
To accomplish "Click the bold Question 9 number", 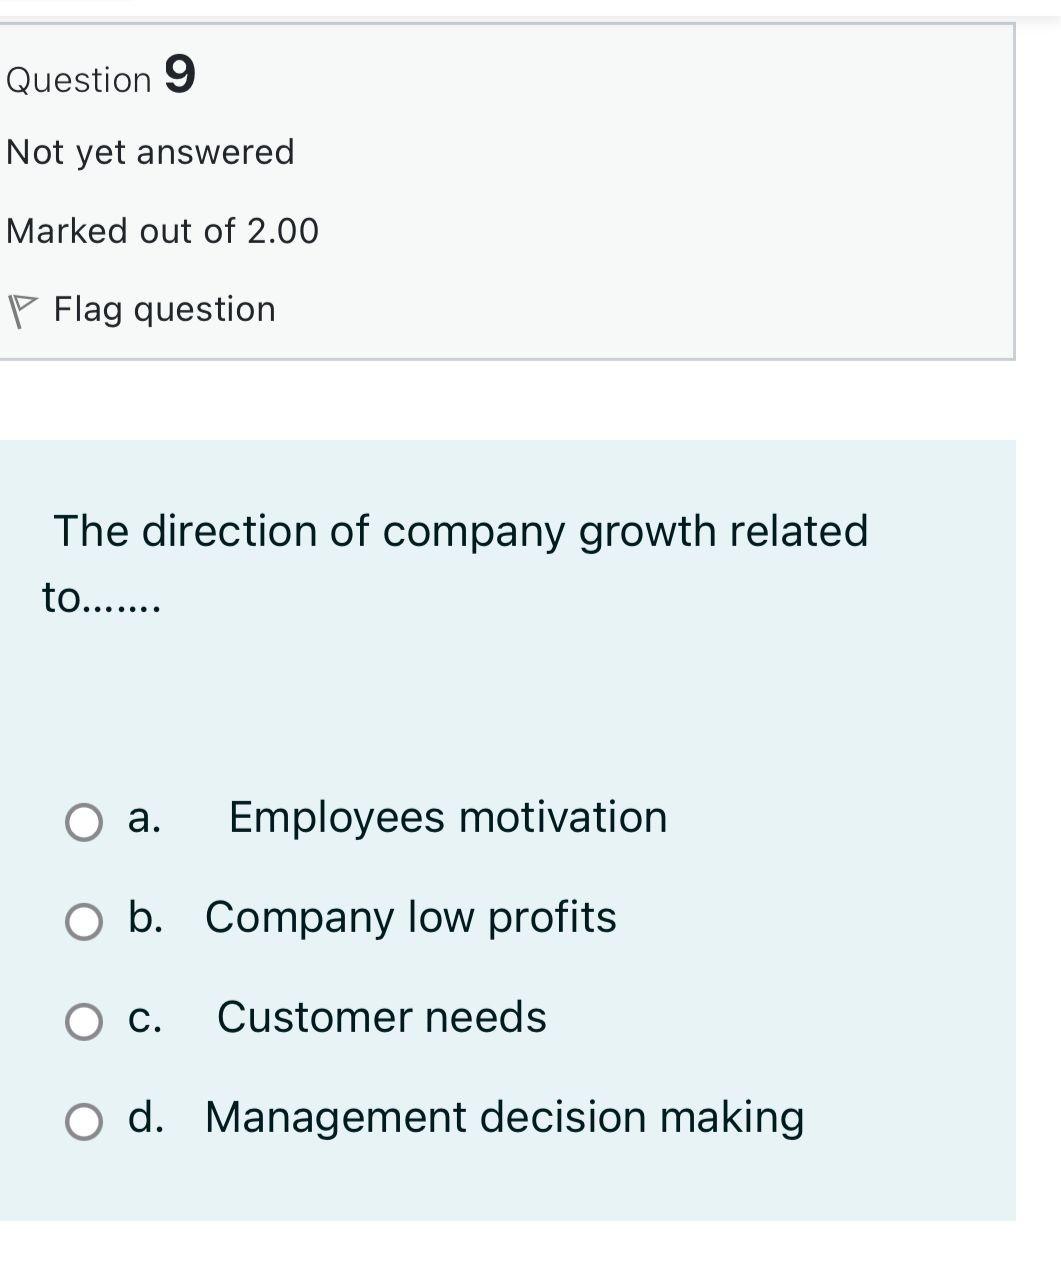I will tap(179, 76).
